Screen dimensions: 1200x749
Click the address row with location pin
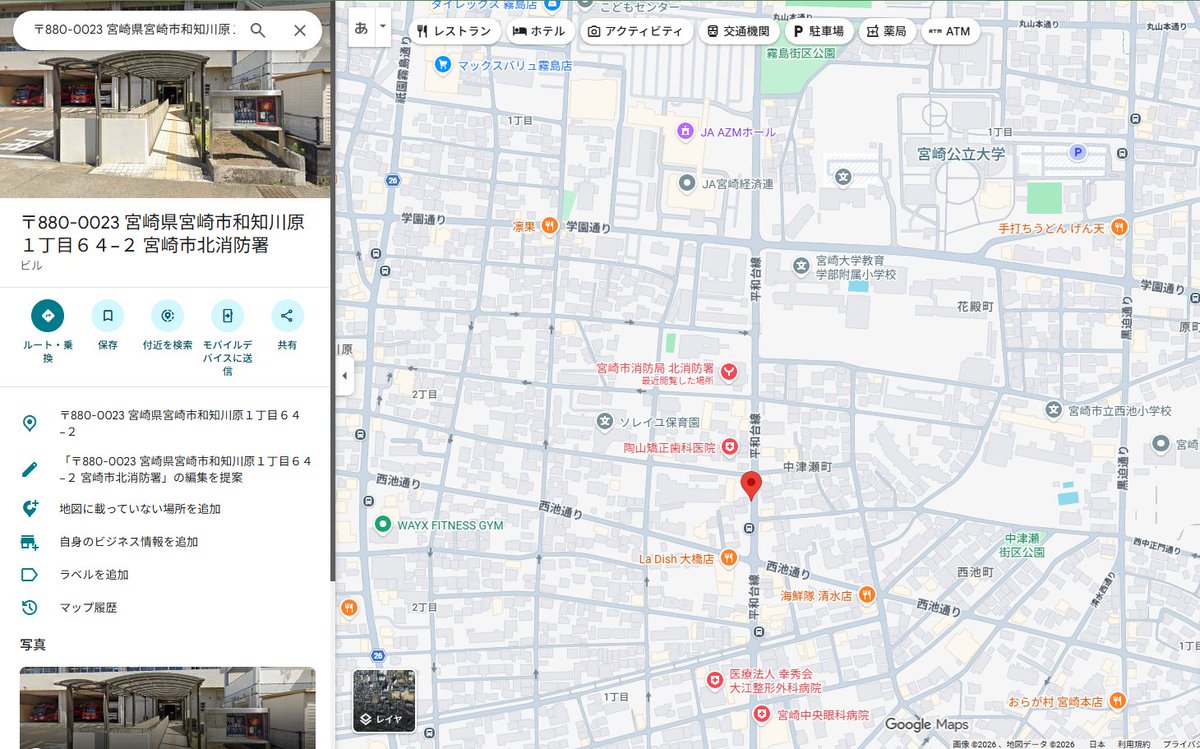(x=165, y=423)
